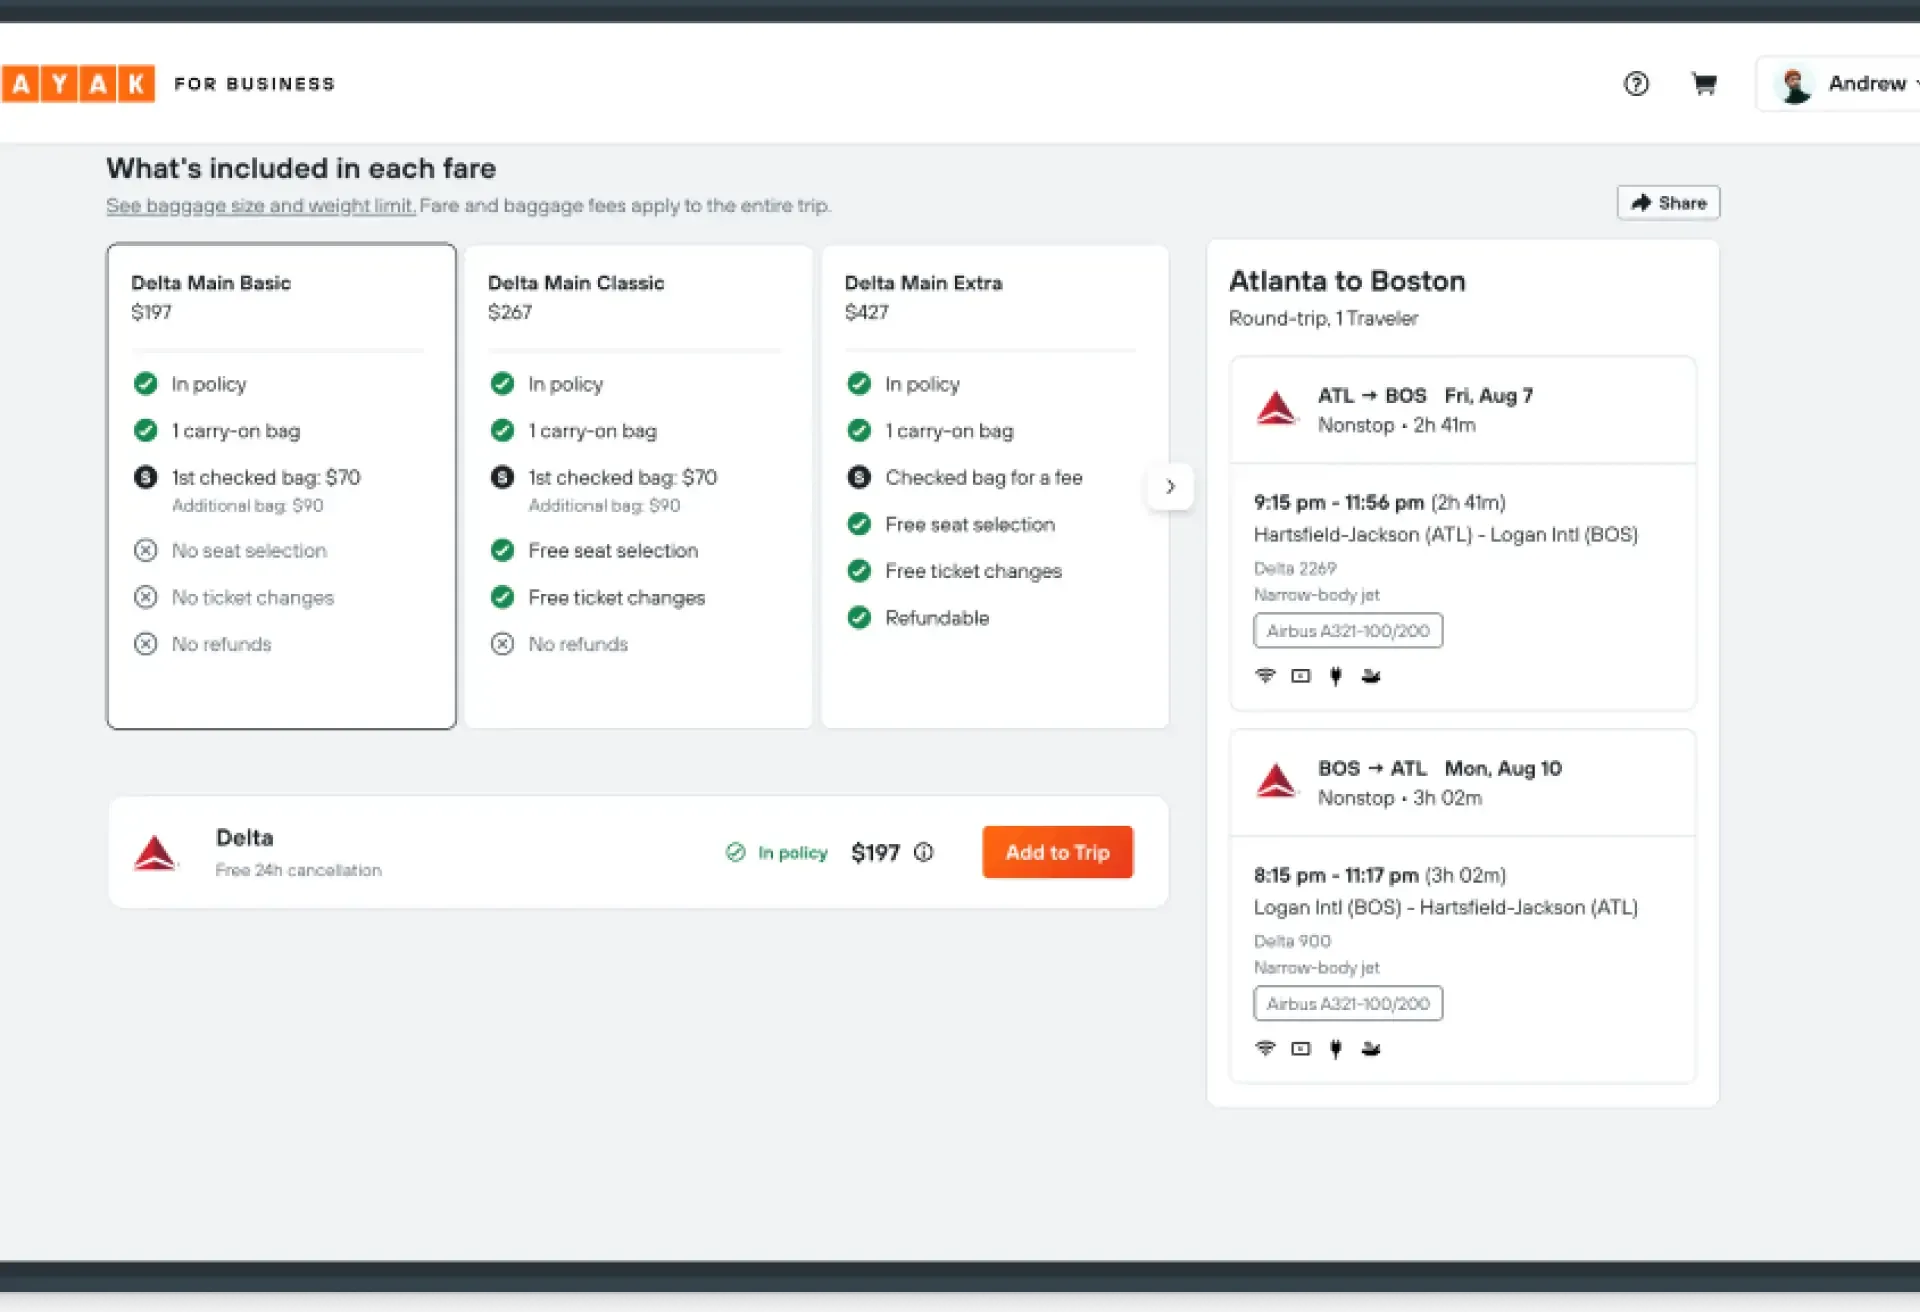Click the Share button
1920x1312 pixels.
coord(1668,203)
